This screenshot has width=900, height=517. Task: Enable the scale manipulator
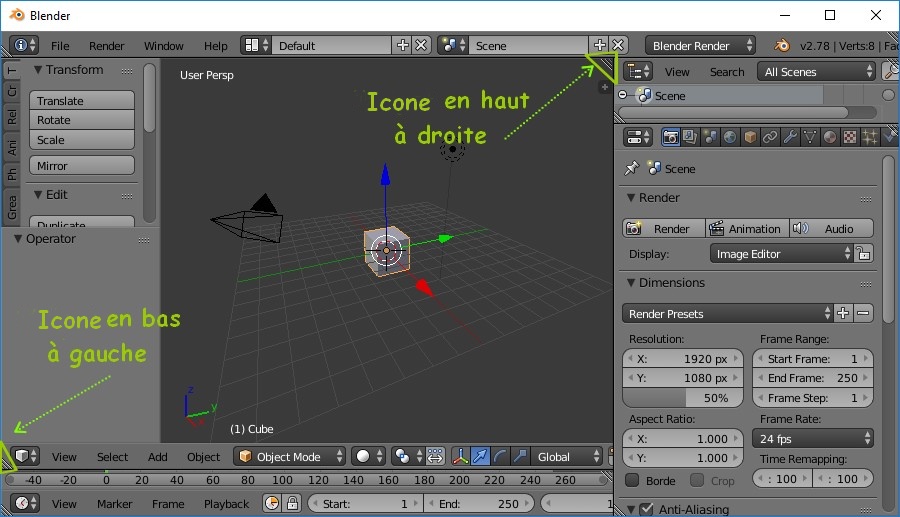click(520, 456)
